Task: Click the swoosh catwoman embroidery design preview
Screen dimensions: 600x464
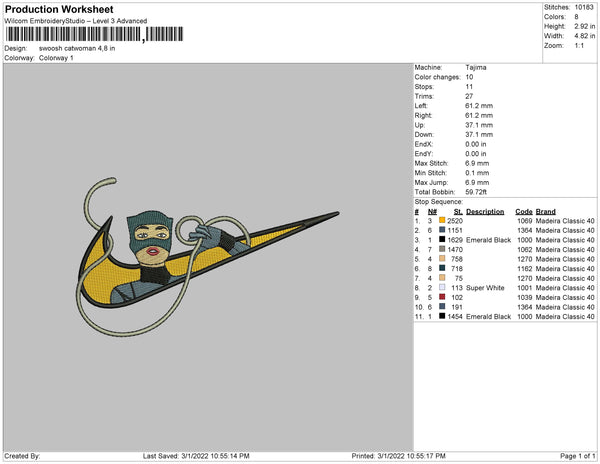Action: pos(207,256)
